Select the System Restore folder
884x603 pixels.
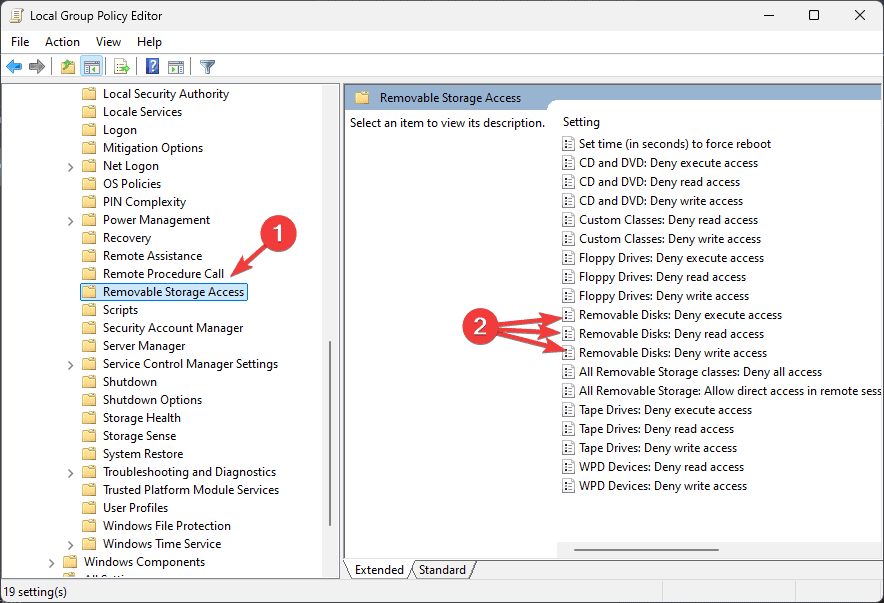tap(143, 454)
